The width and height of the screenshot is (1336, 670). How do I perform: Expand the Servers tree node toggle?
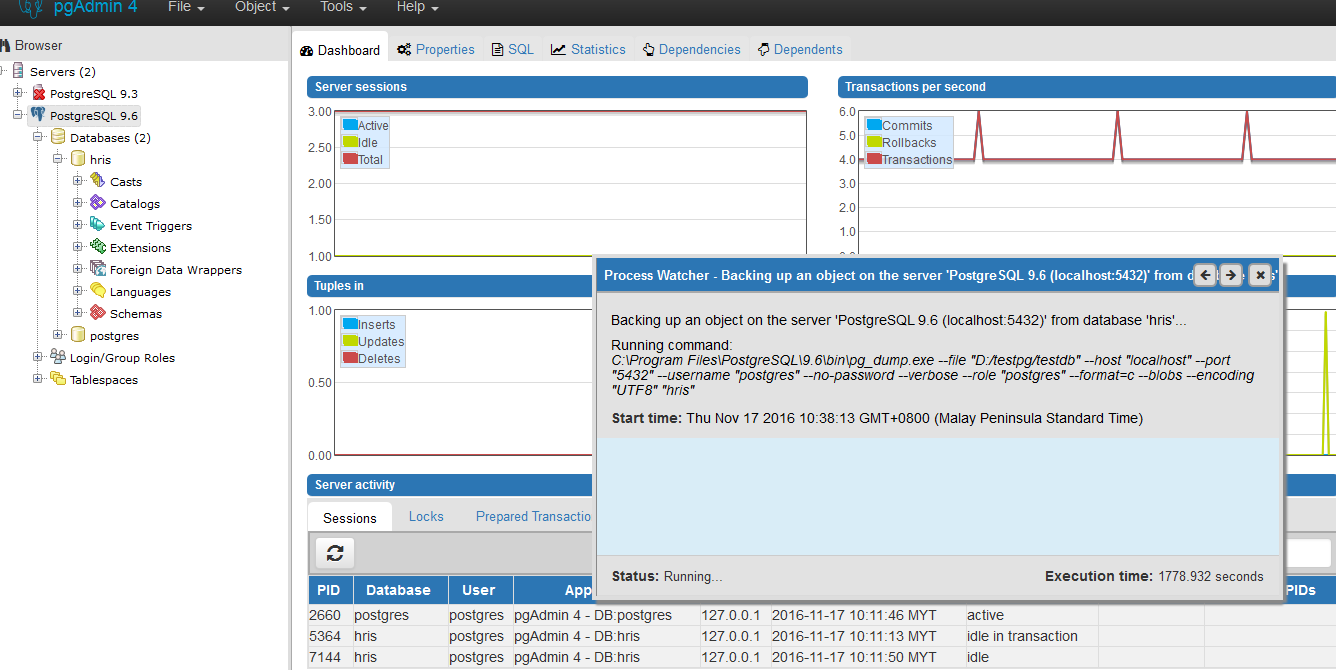coord(3,71)
